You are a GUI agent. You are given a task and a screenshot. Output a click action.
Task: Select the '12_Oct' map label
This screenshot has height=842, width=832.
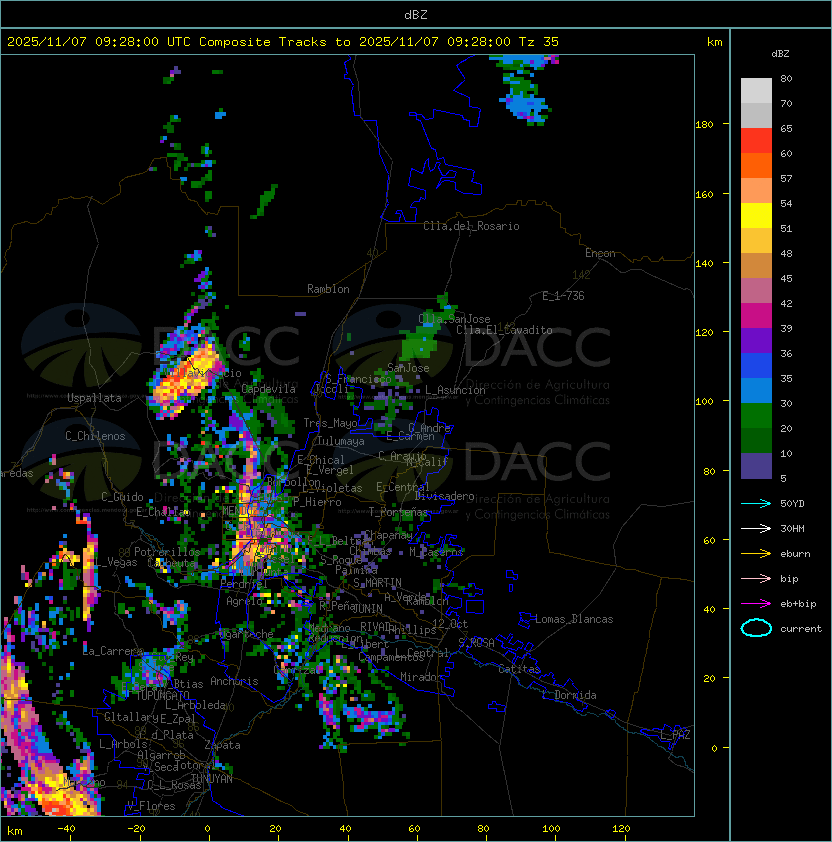point(450,624)
